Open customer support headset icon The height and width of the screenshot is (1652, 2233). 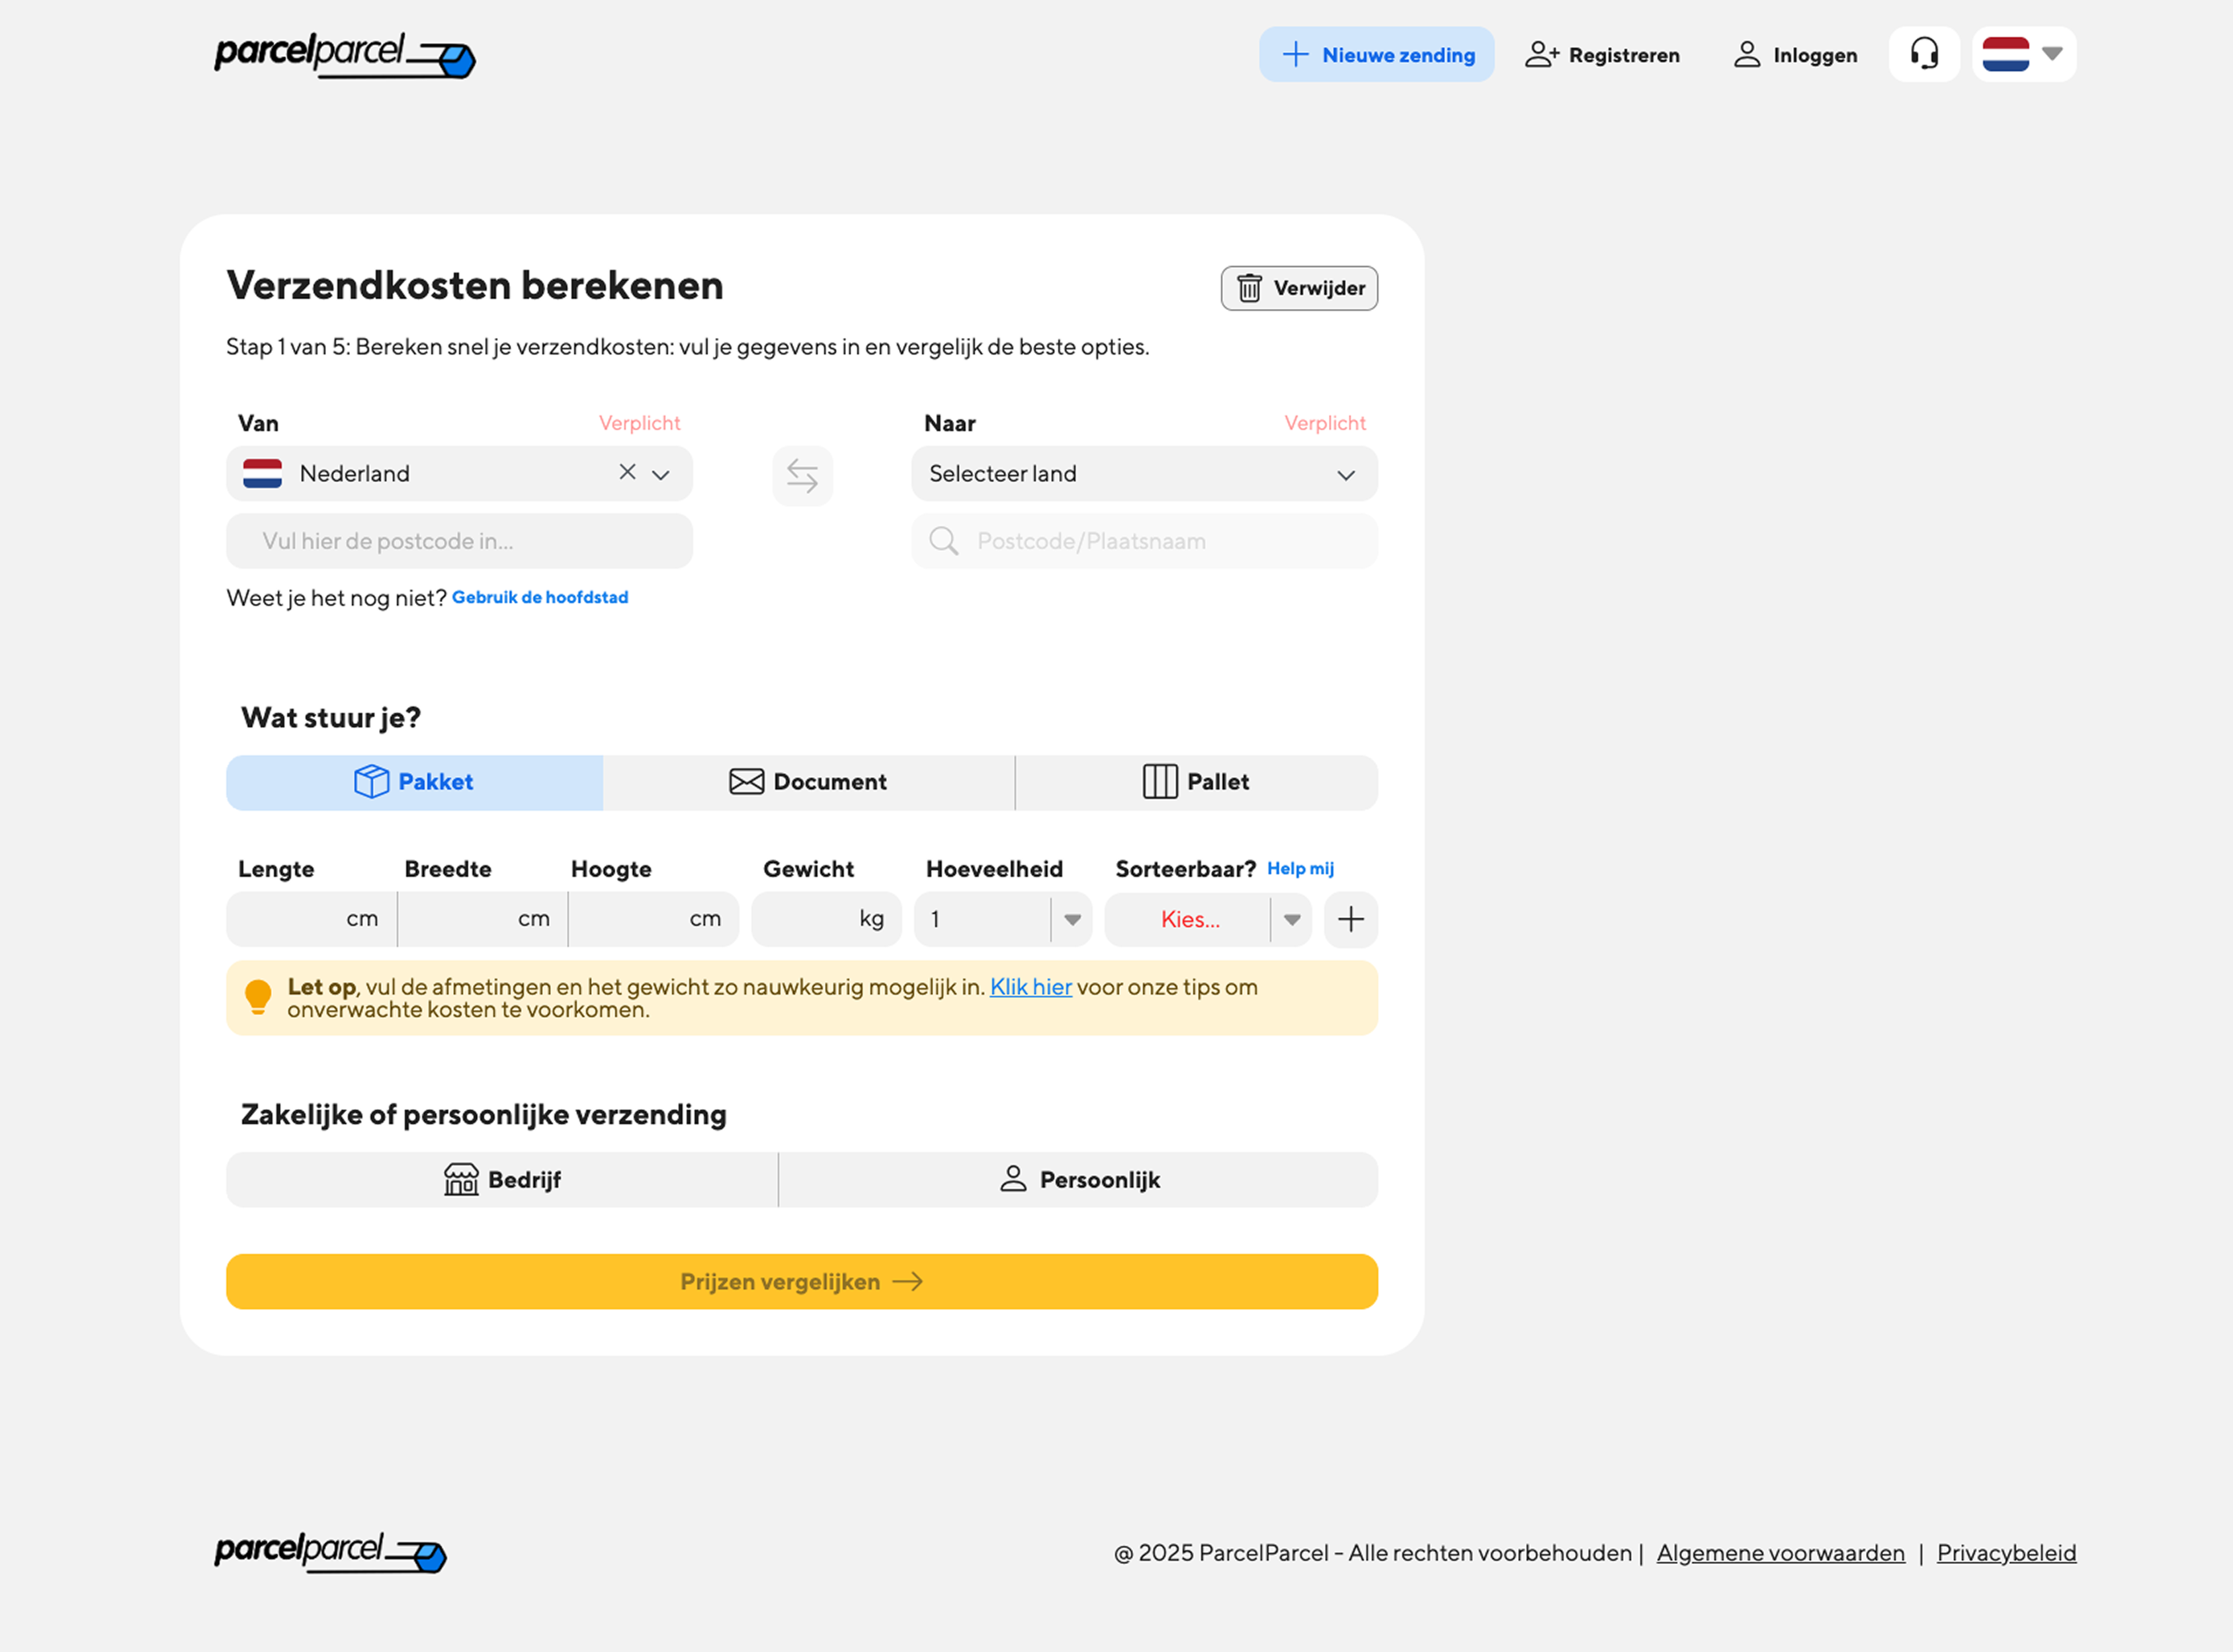[x=1924, y=54]
